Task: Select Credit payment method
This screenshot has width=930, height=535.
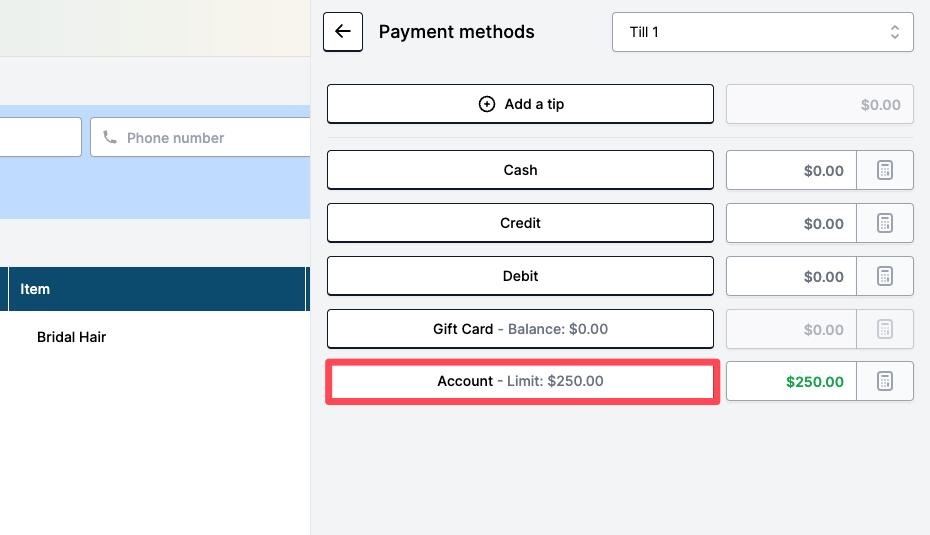Action: (x=520, y=223)
